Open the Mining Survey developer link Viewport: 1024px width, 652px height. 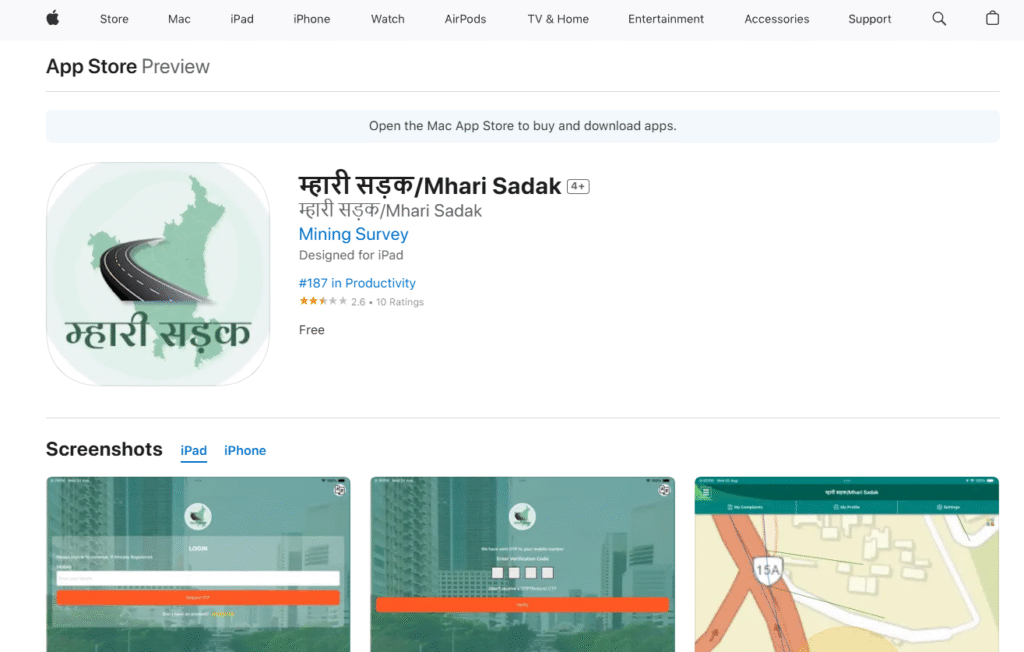tap(354, 234)
